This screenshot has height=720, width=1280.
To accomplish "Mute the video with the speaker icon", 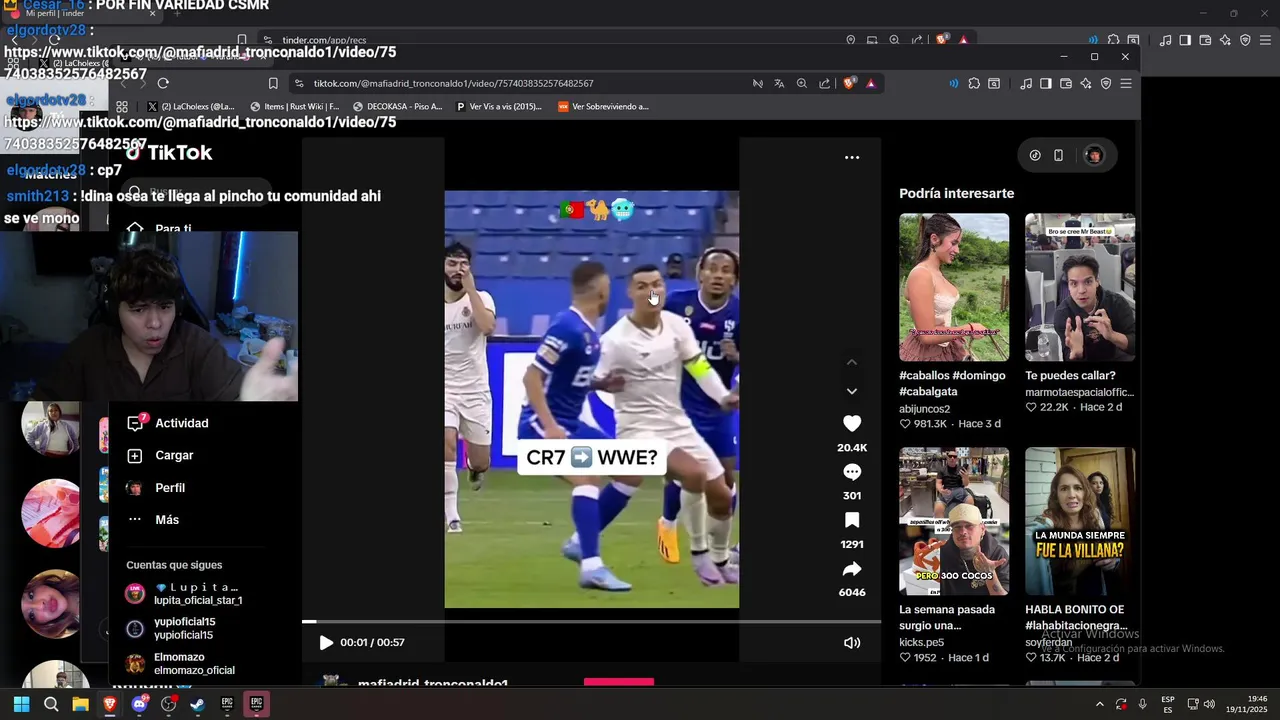I will 852,643.
